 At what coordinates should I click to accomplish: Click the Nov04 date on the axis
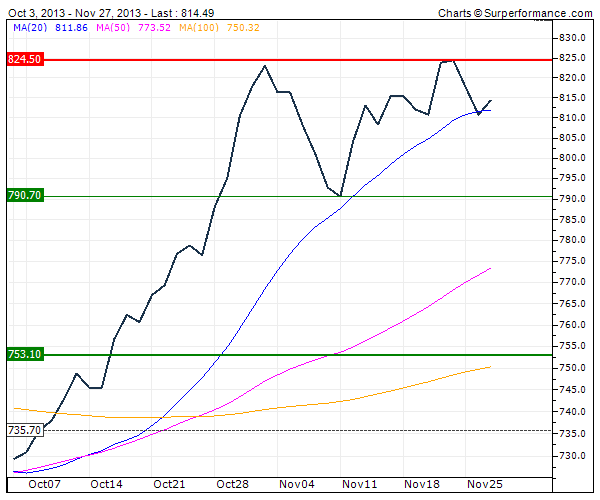point(295,483)
